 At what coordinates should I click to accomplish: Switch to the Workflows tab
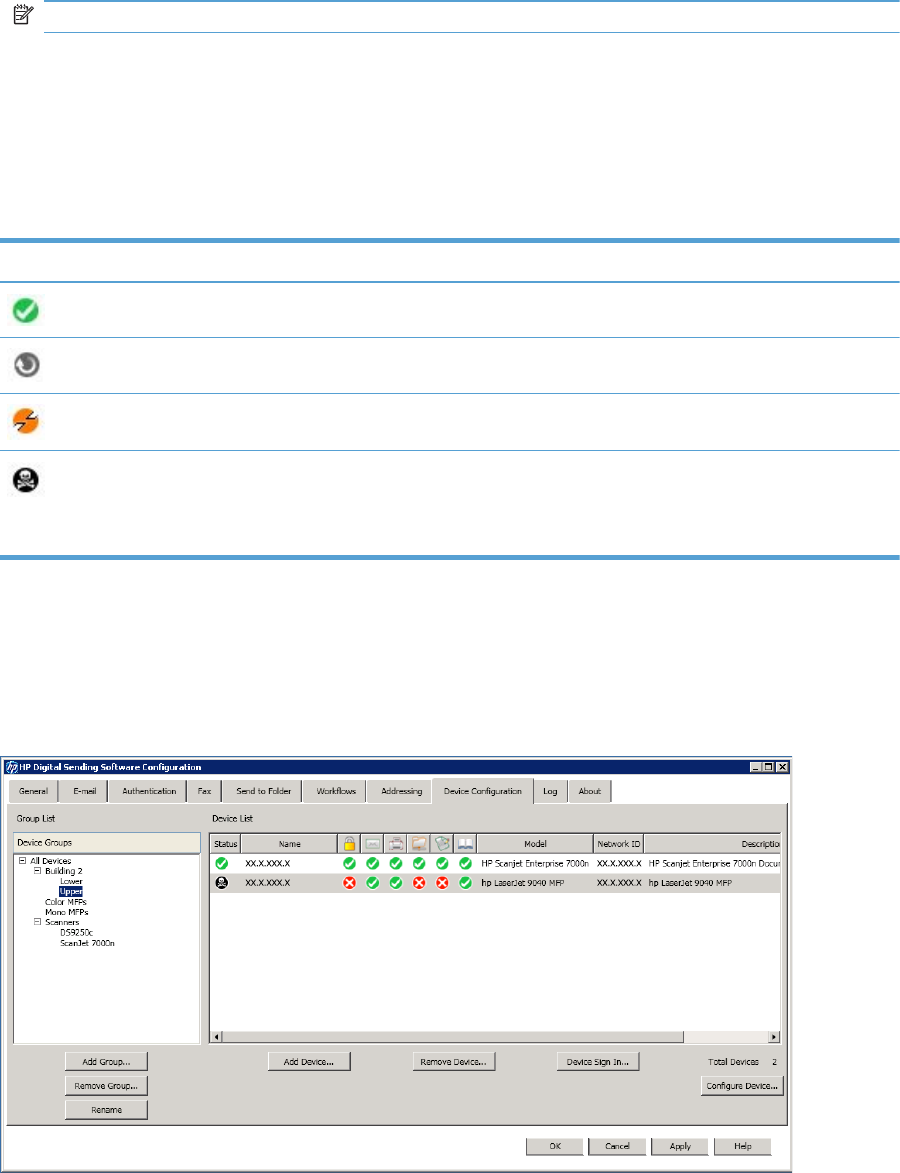pyautogui.click(x=336, y=791)
